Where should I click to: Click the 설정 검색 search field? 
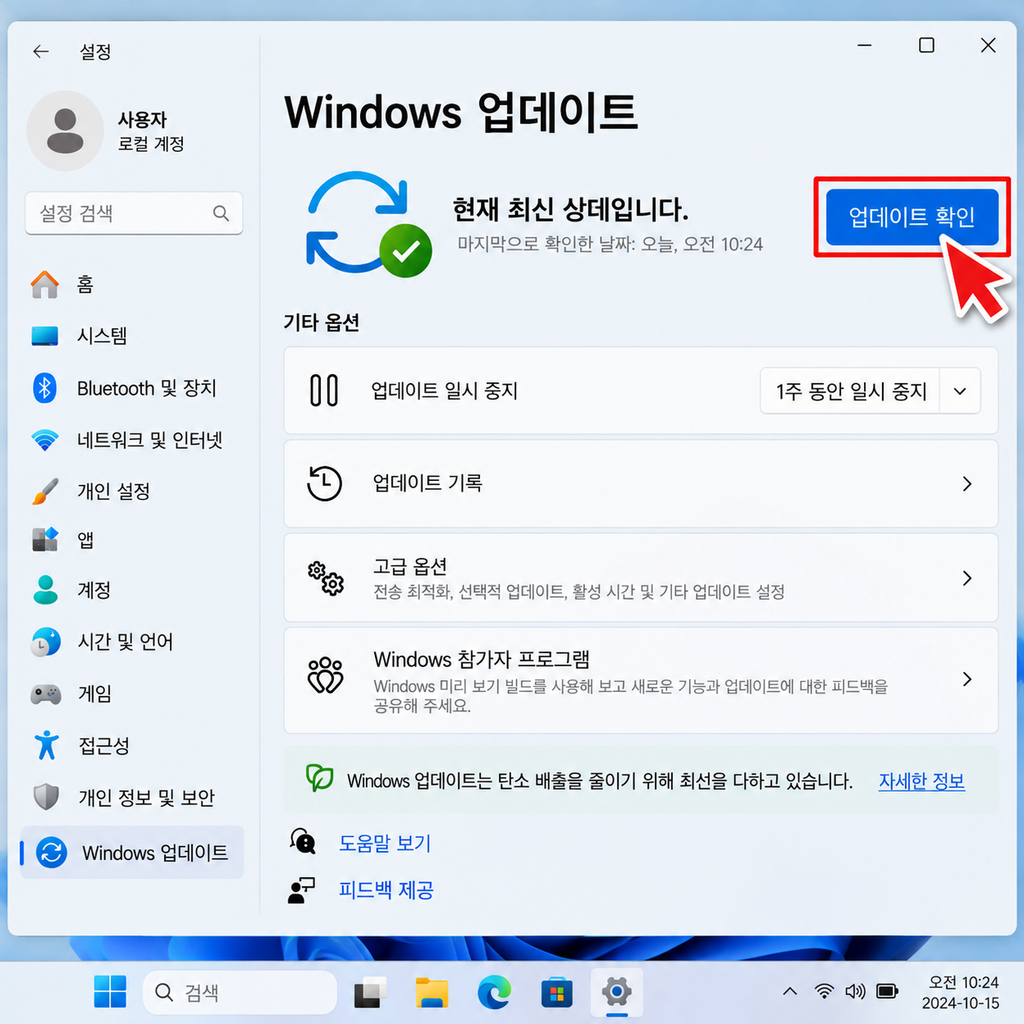click(134, 213)
